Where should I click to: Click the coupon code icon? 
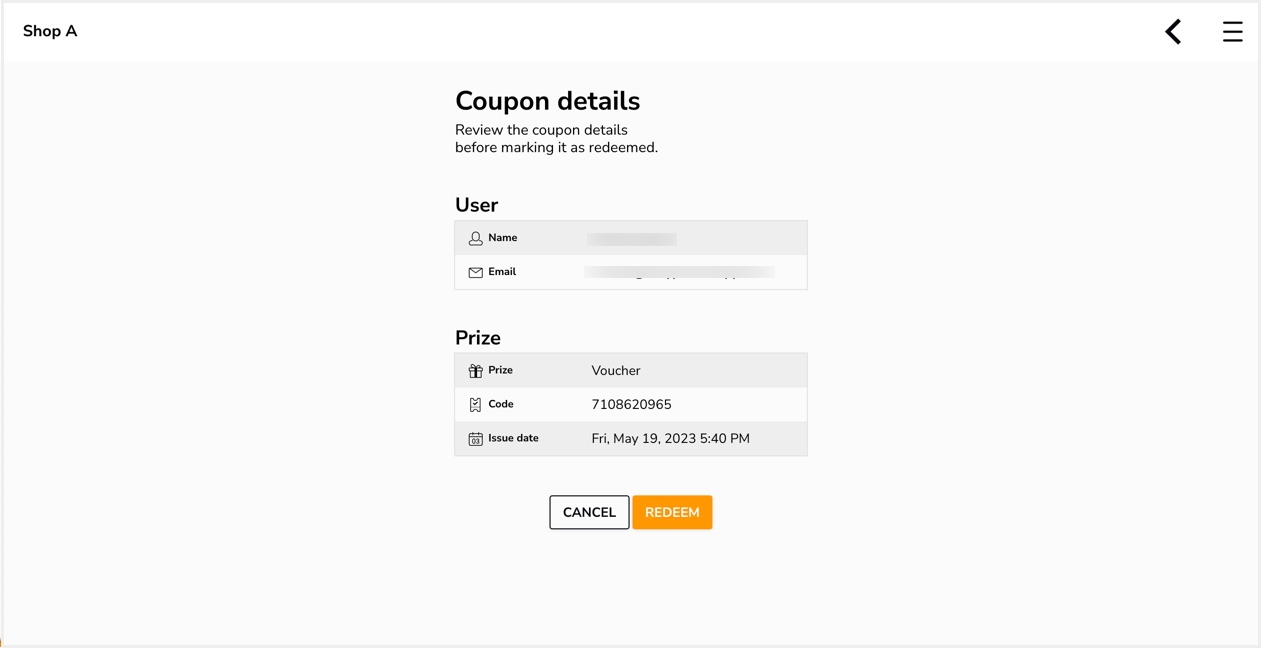coord(475,405)
